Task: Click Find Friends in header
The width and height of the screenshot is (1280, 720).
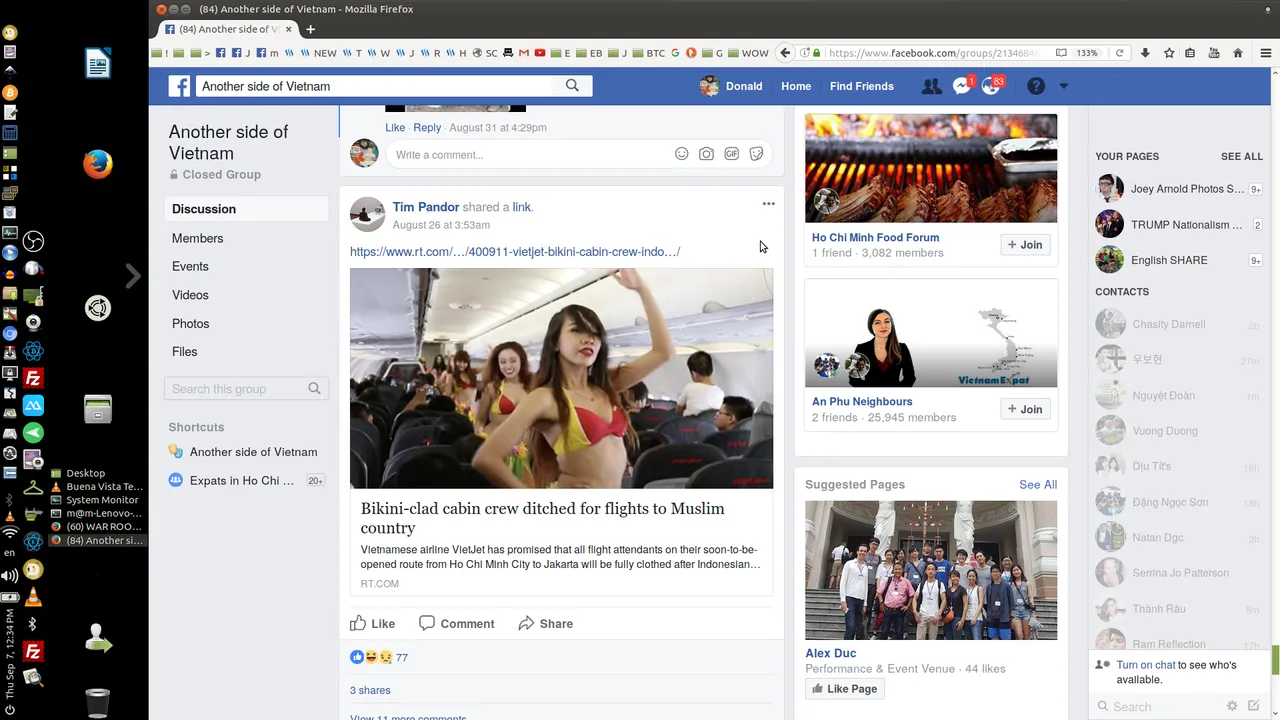Action: (862, 86)
